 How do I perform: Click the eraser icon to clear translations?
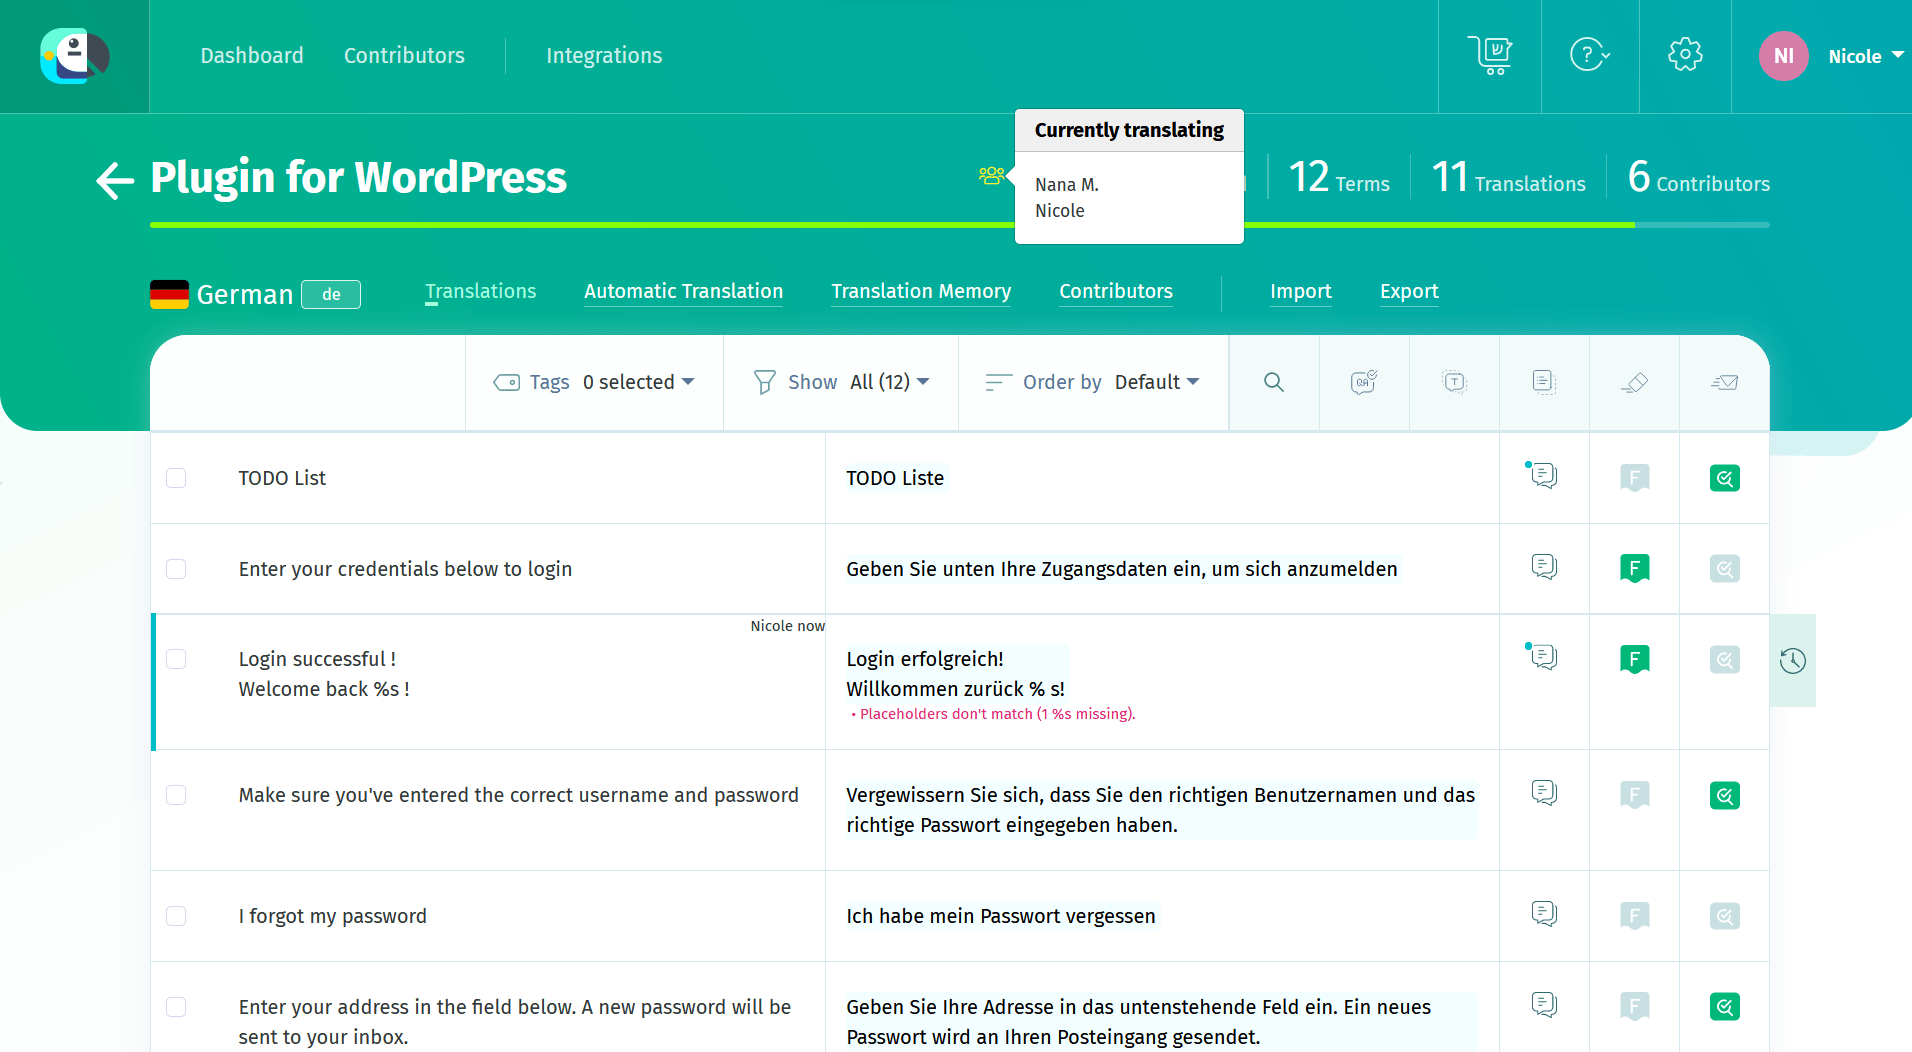1634,382
